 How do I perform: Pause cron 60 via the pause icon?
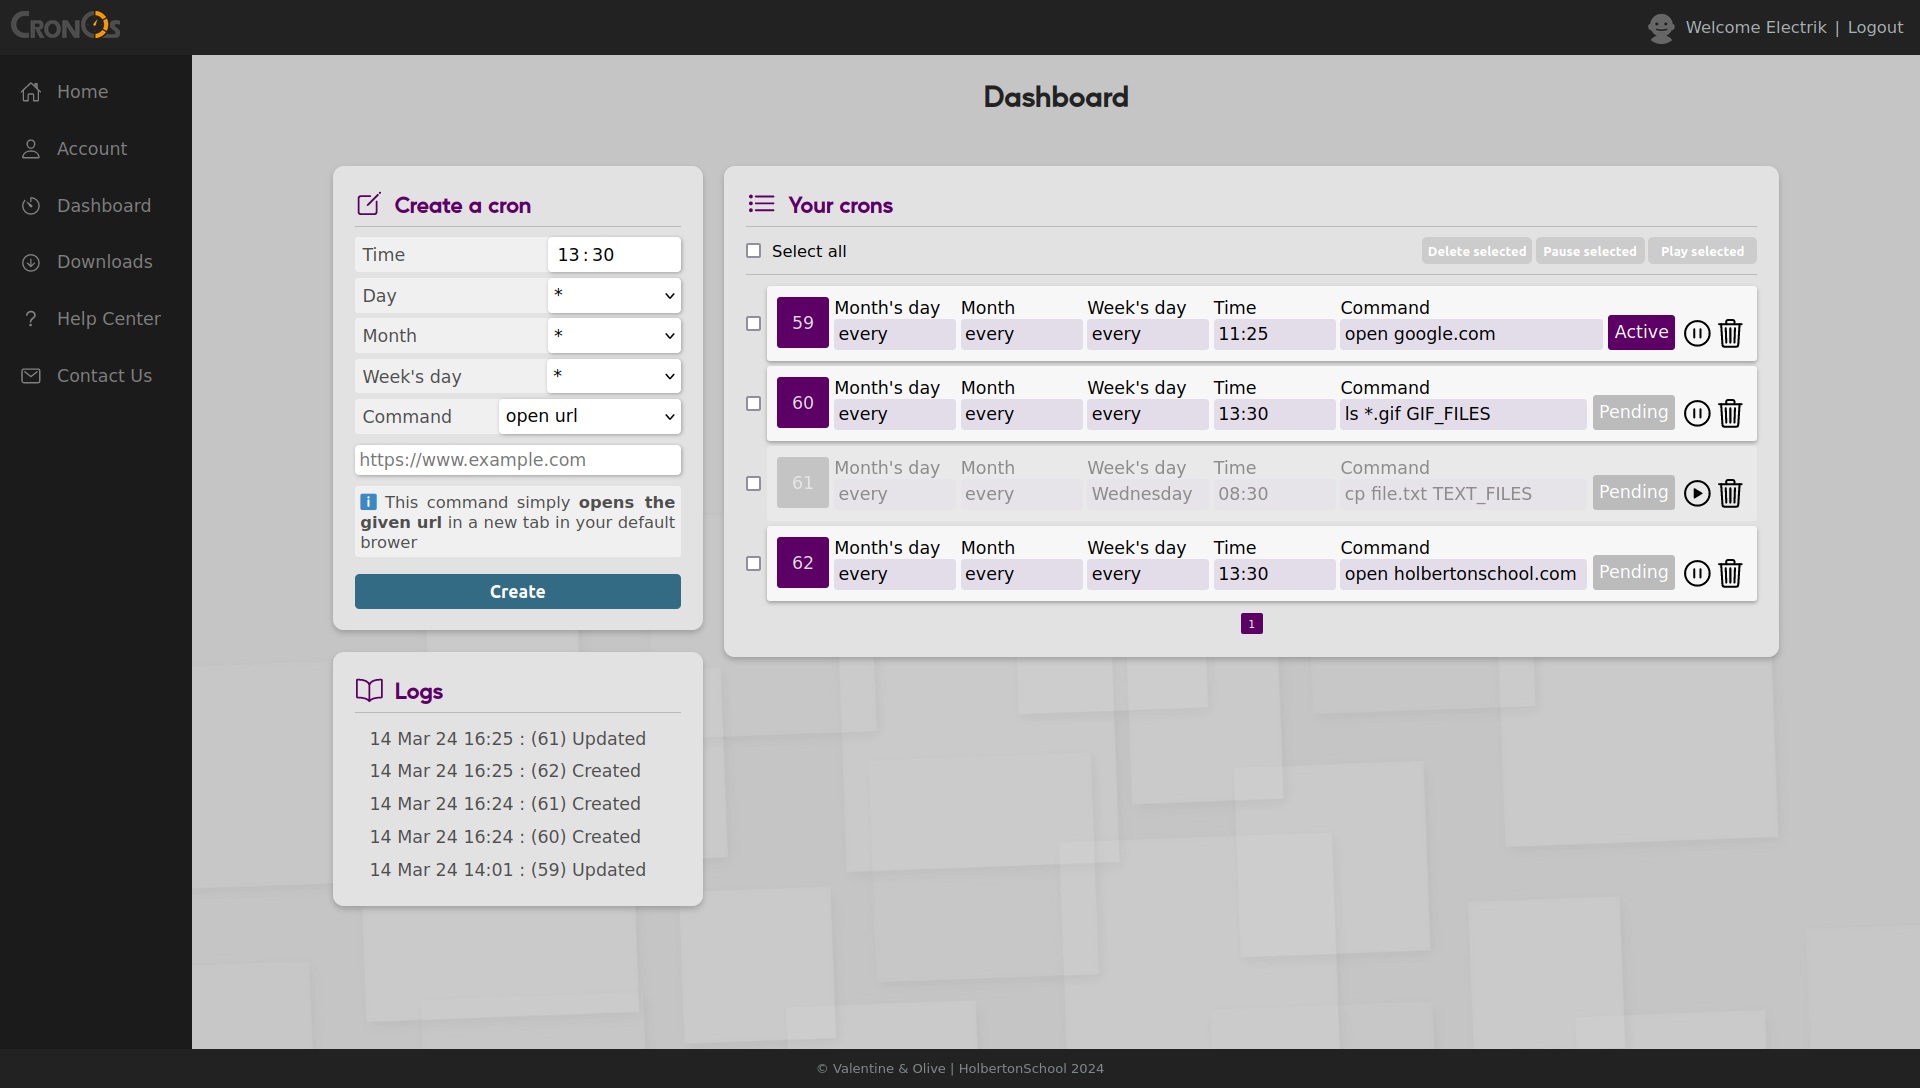1697,413
